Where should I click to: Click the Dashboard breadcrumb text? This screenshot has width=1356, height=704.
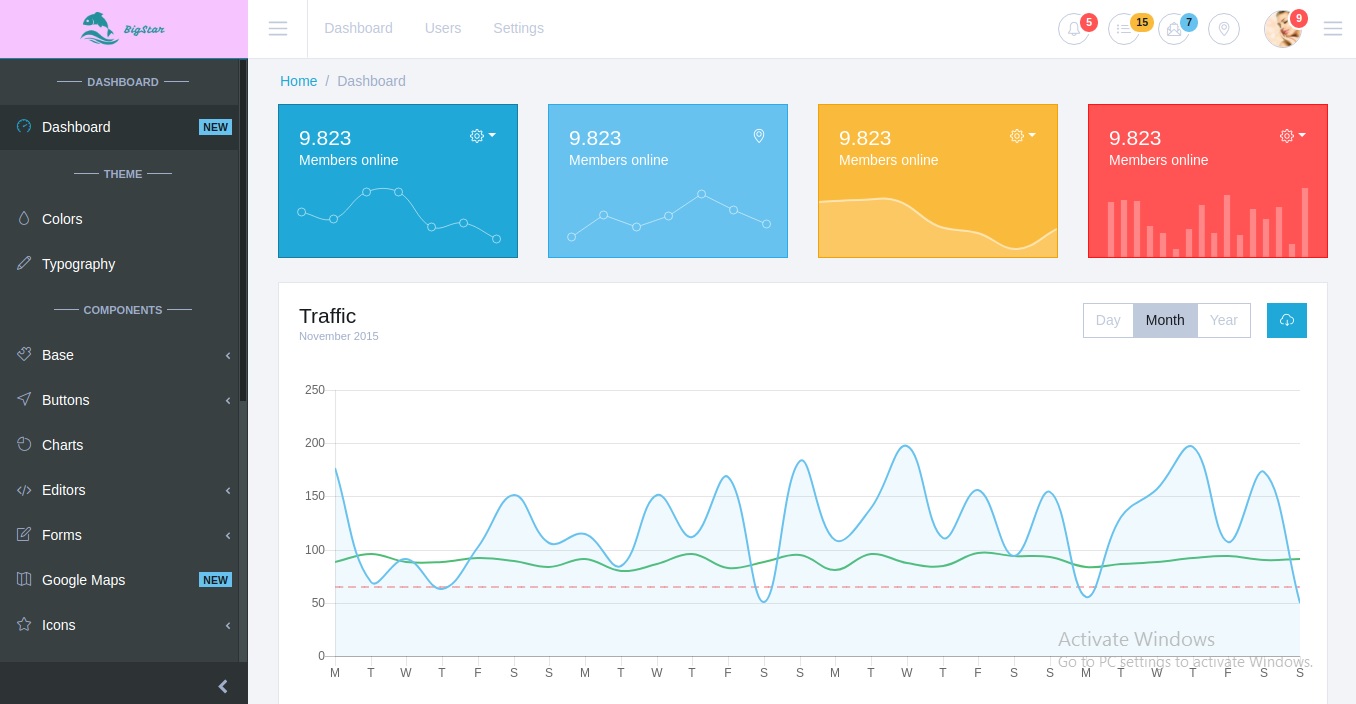click(371, 81)
